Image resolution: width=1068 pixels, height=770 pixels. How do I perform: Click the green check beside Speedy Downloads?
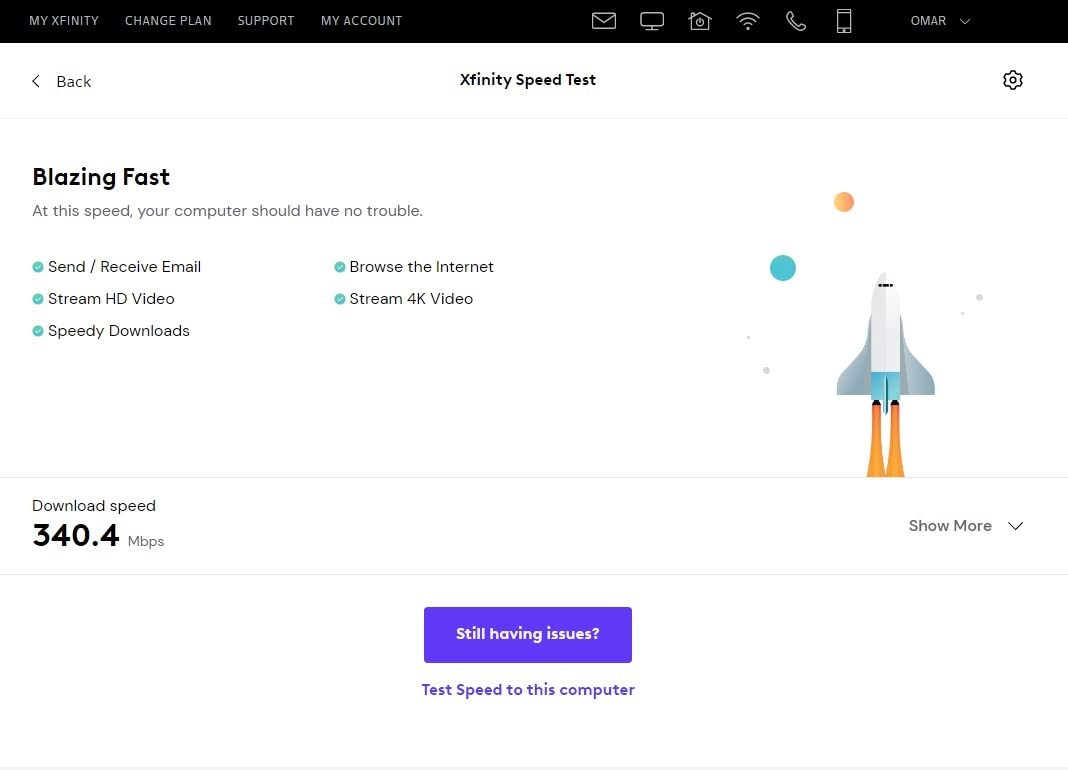38,331
